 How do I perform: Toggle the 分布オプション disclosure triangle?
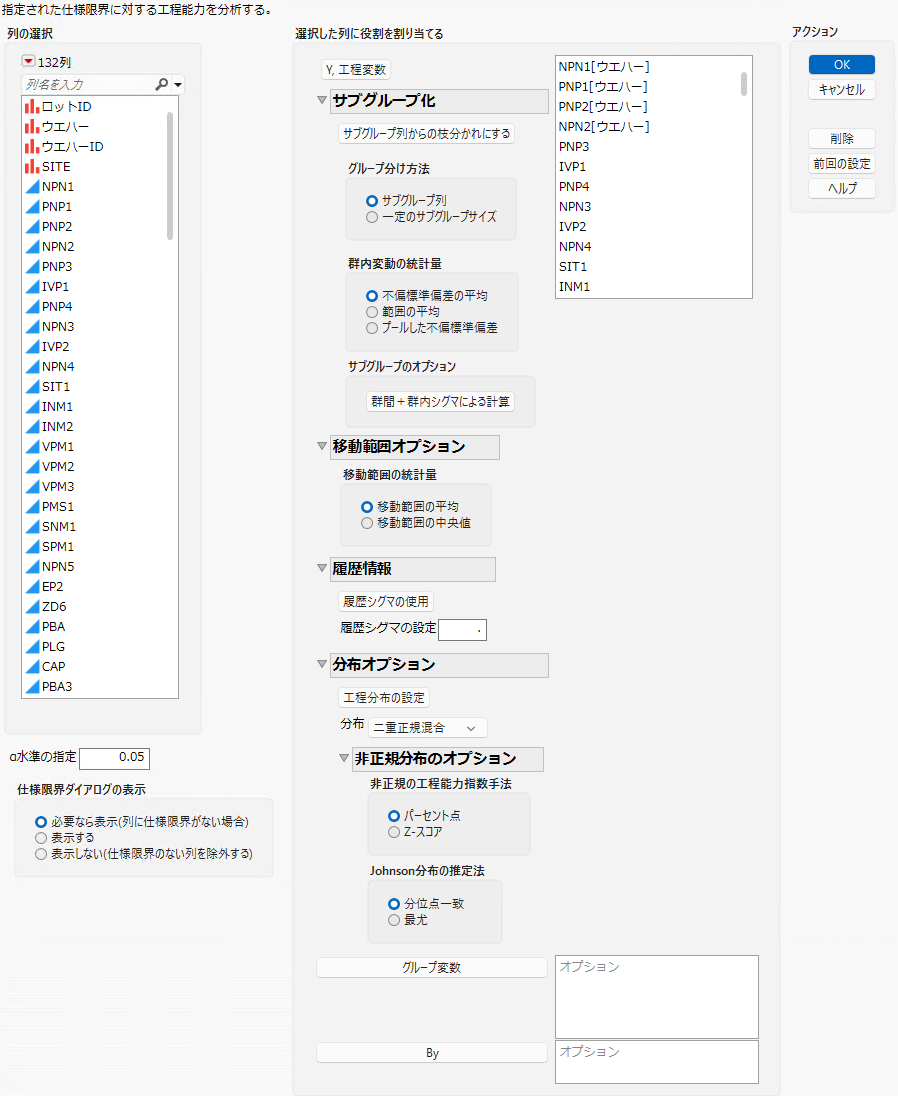tap(322, 664)
